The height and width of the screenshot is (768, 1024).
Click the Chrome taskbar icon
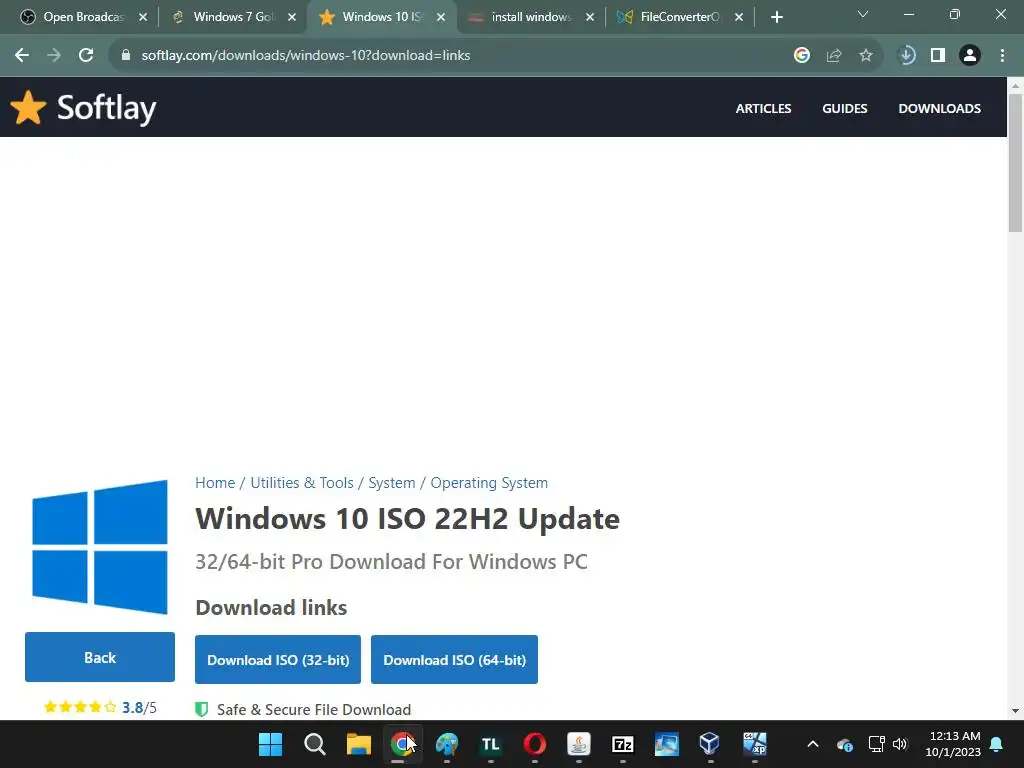[x=402, y=744]
